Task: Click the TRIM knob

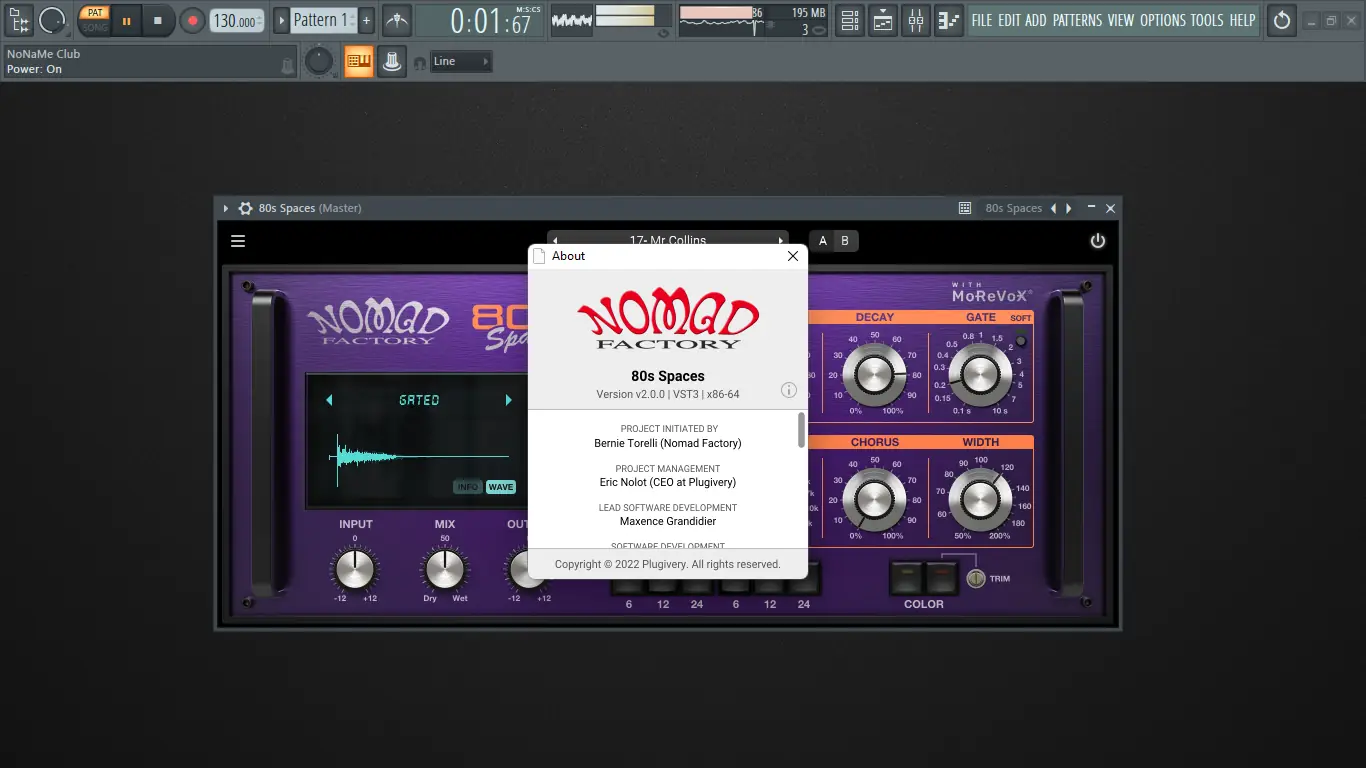Action: point(975,578)
